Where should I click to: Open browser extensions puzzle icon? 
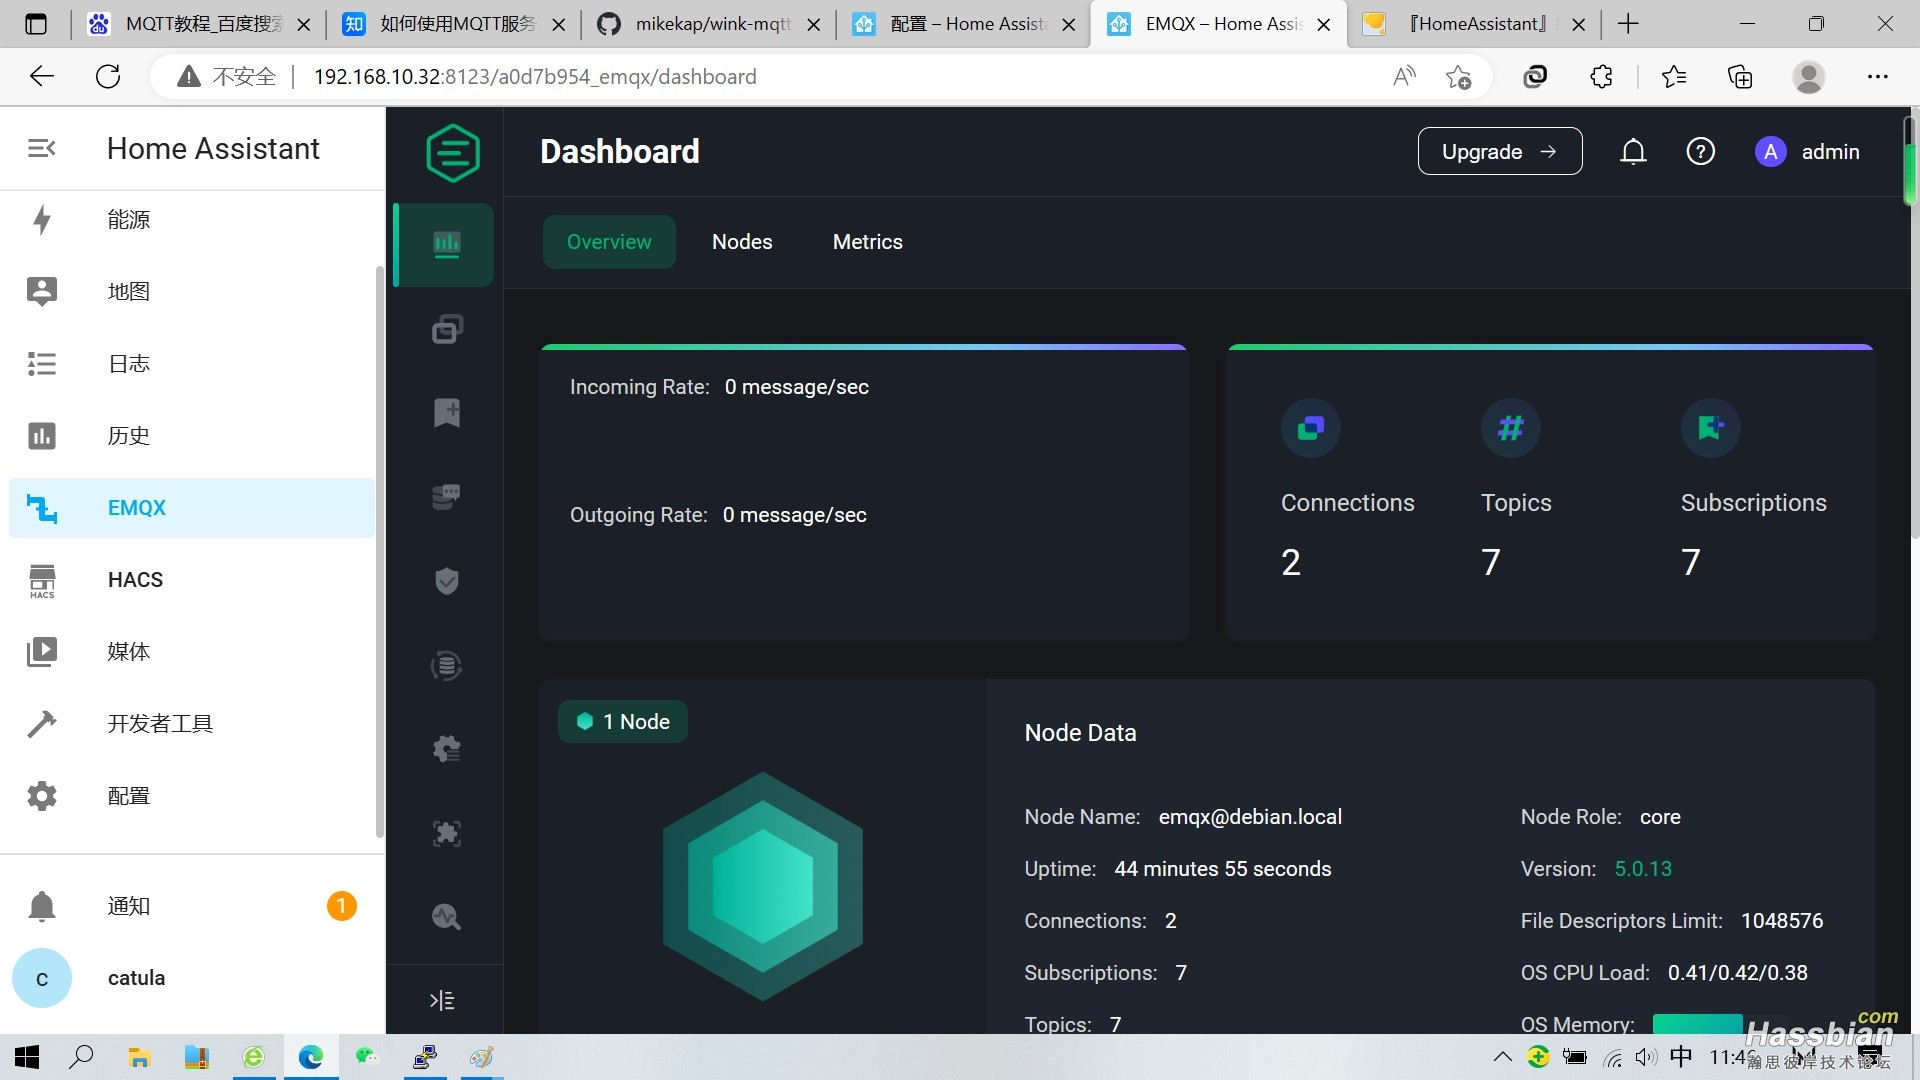1601,76
